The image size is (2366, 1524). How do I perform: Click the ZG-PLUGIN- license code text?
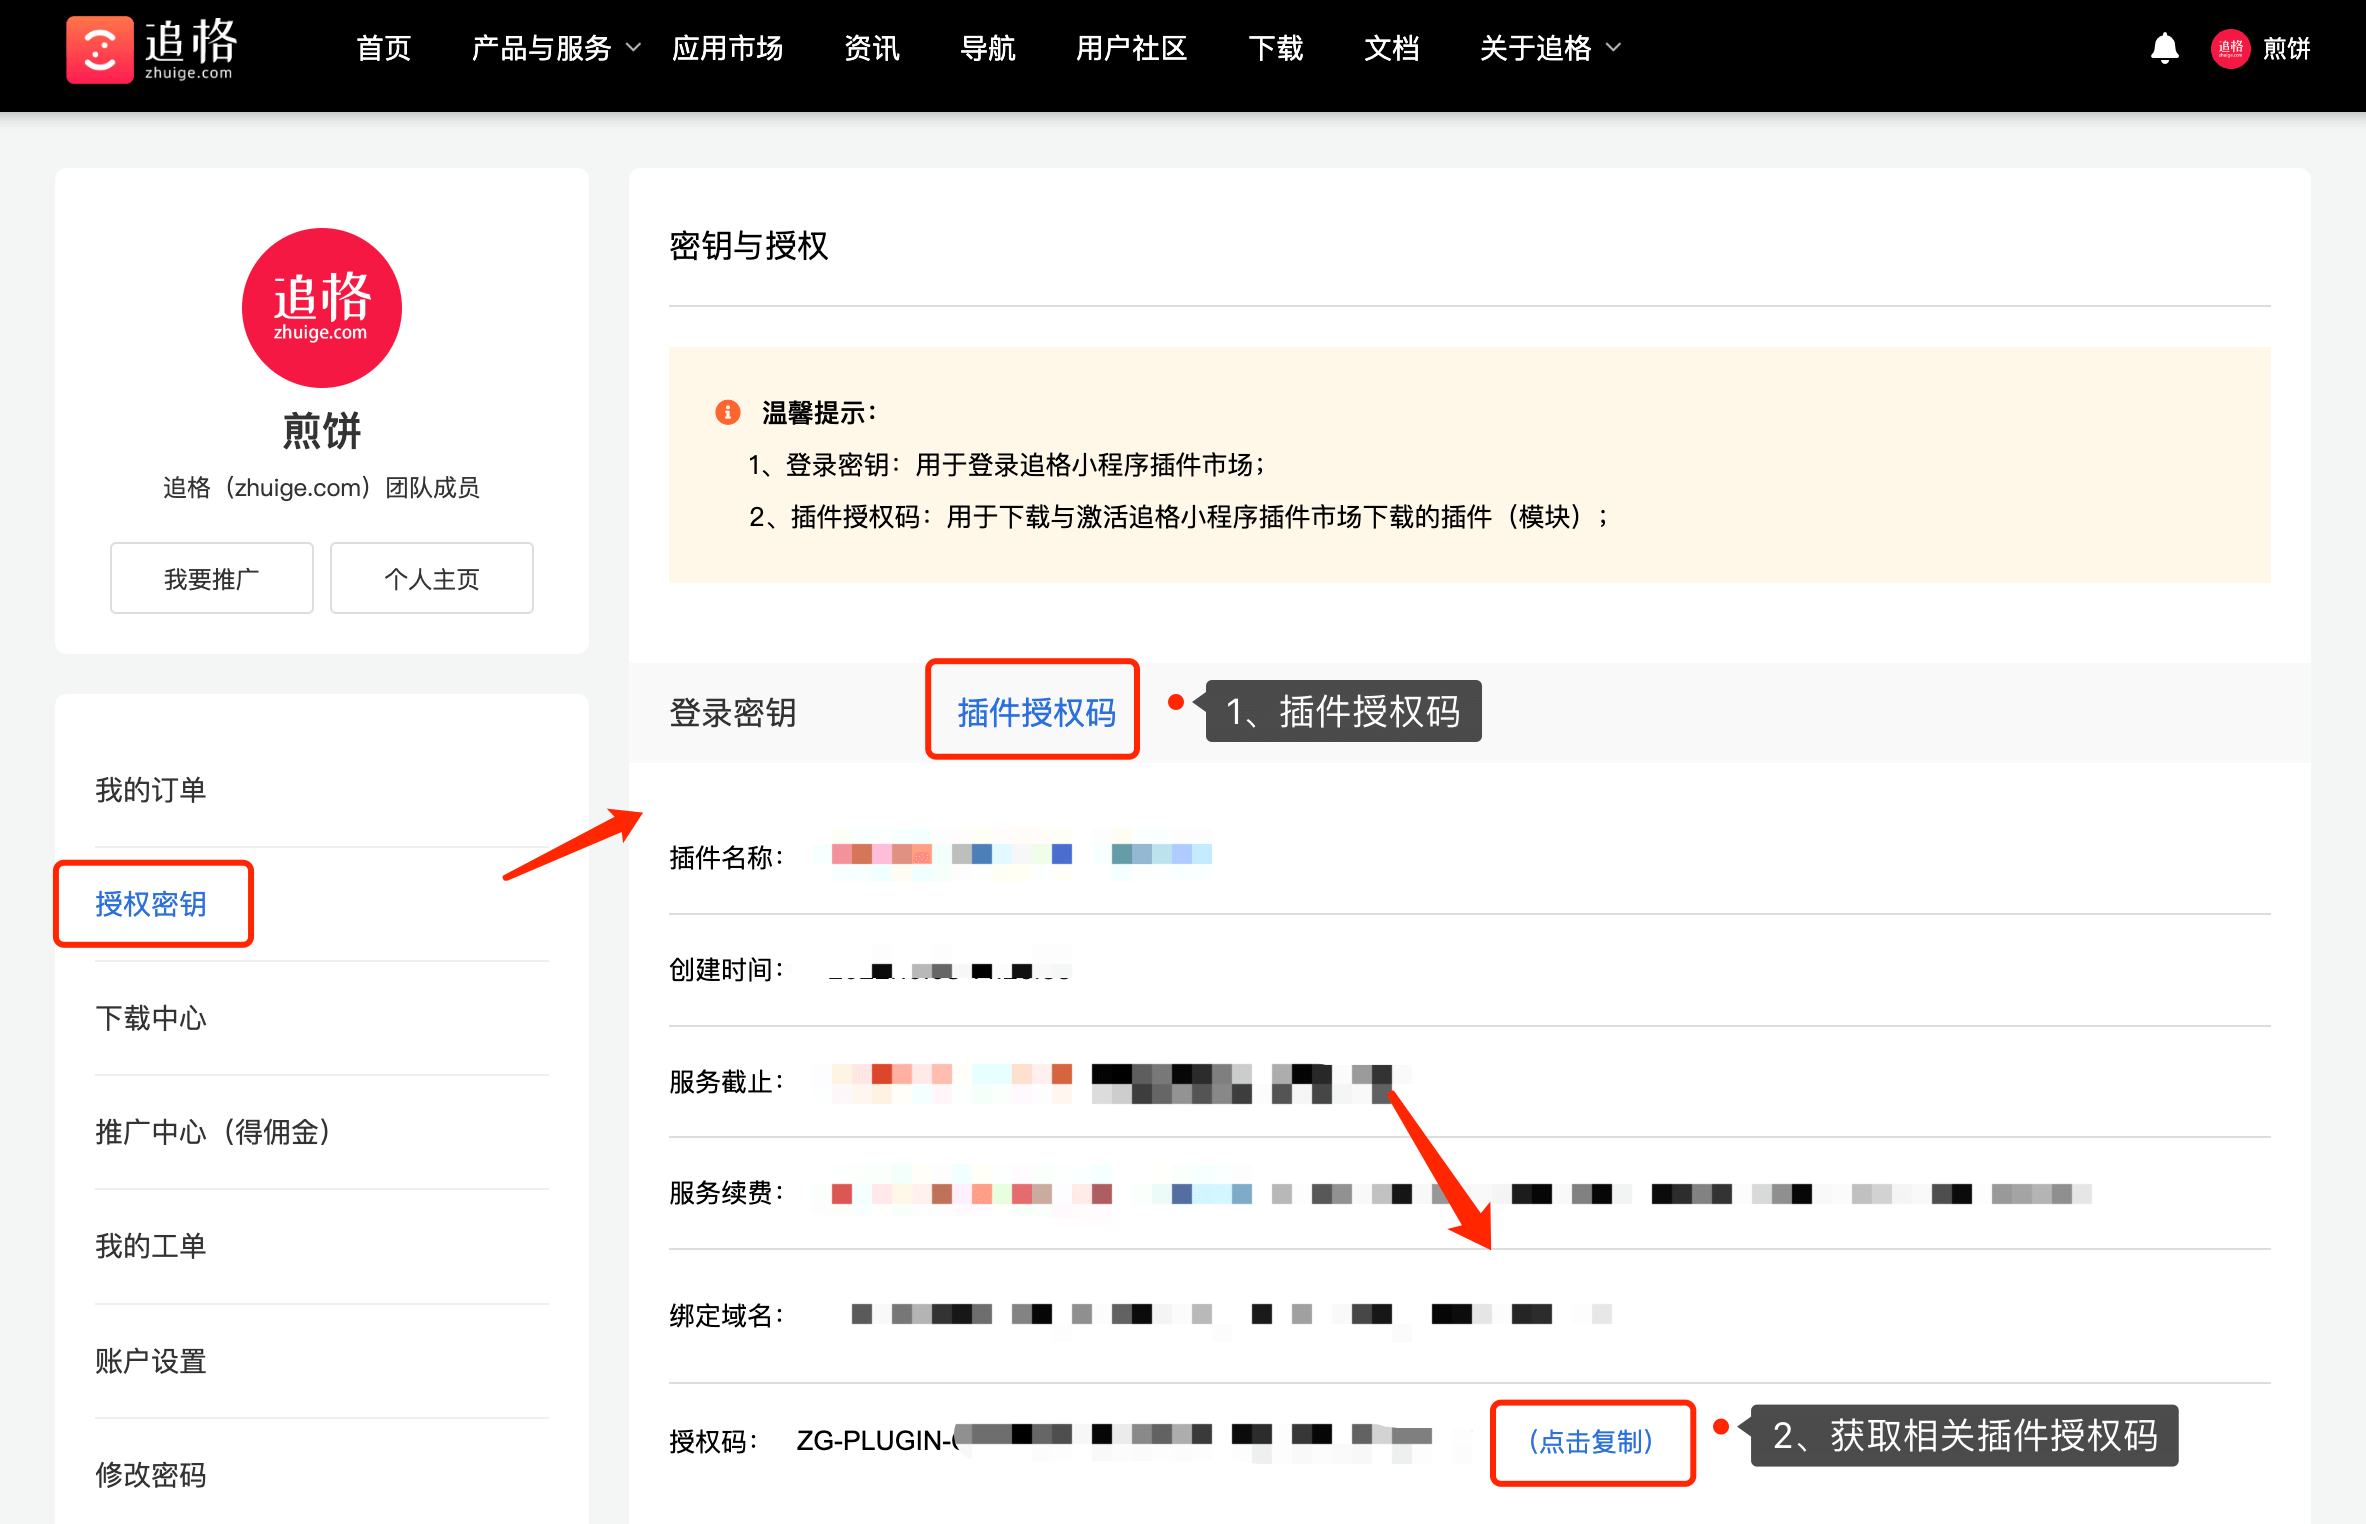point(876,1441)
